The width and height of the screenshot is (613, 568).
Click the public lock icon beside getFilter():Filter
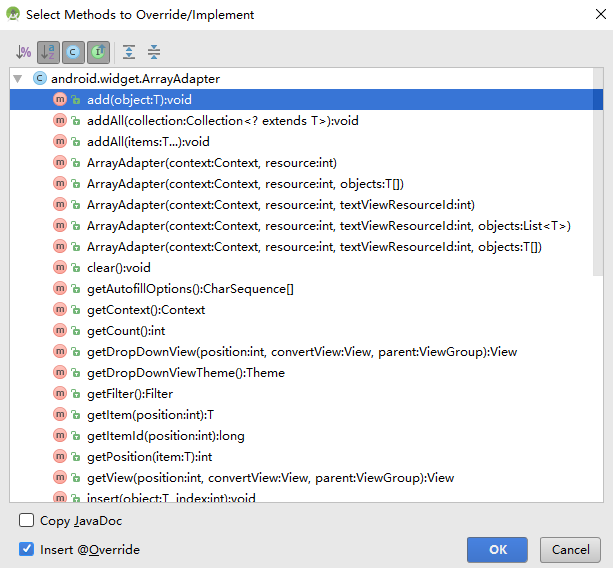(76, 394)
